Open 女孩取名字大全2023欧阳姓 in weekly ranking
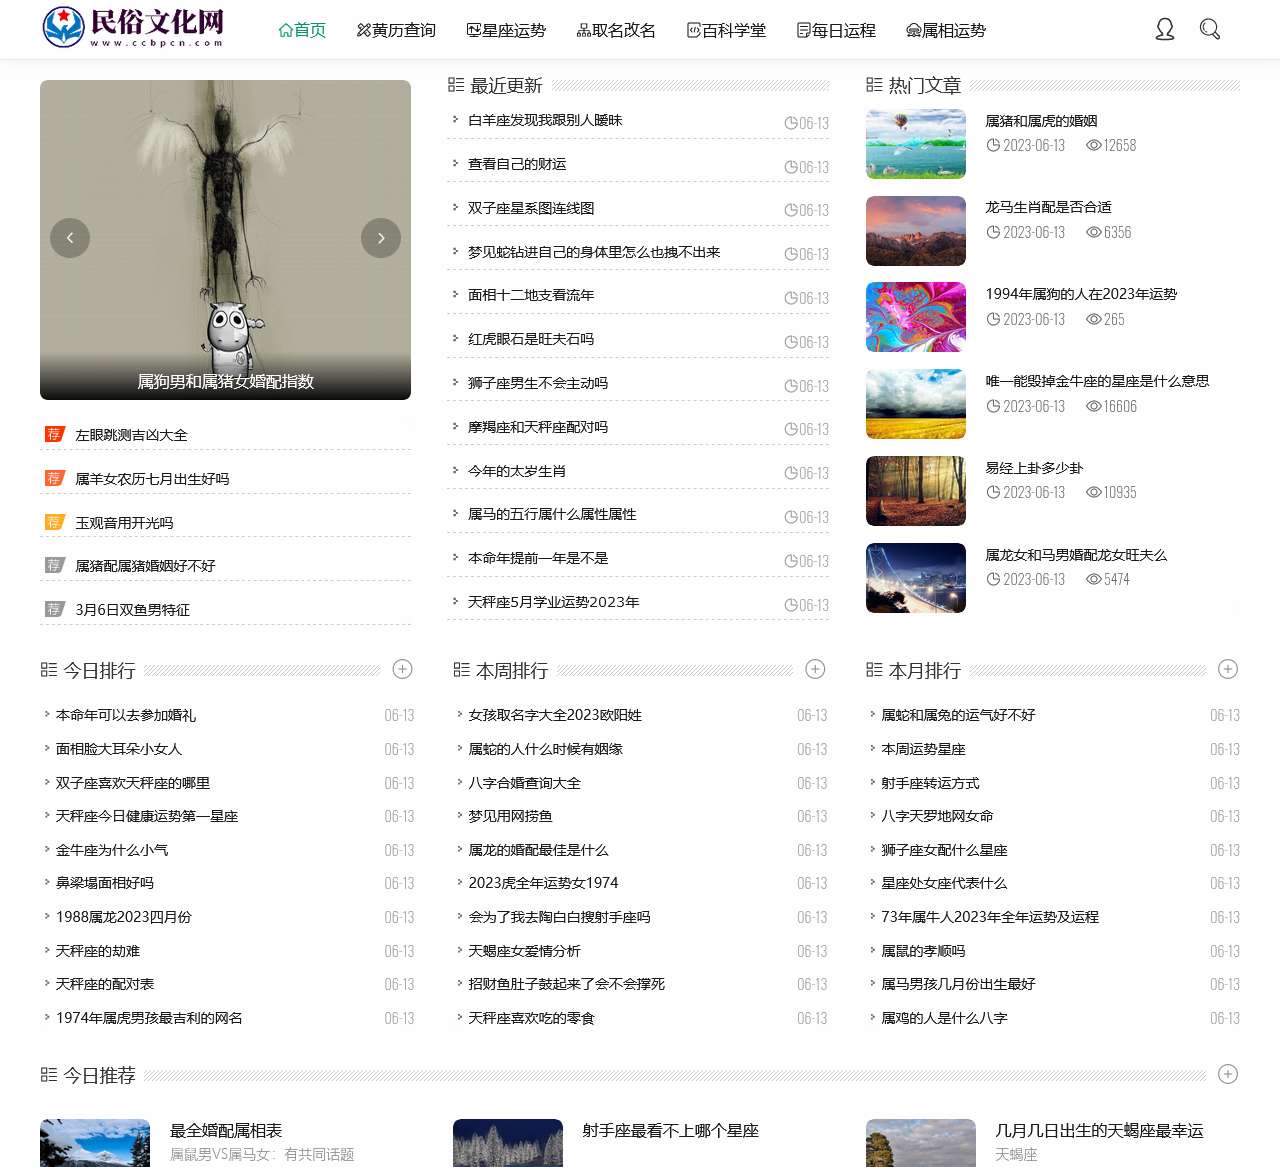 [x=555, y=715]
